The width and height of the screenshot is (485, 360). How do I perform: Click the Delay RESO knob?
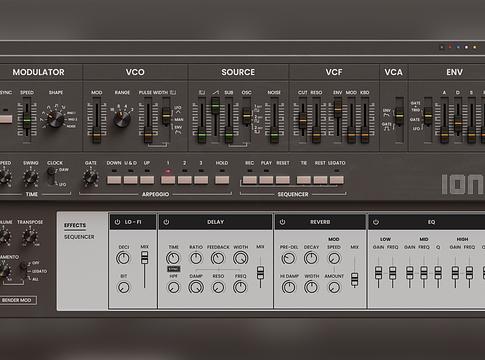pos(218,287)
